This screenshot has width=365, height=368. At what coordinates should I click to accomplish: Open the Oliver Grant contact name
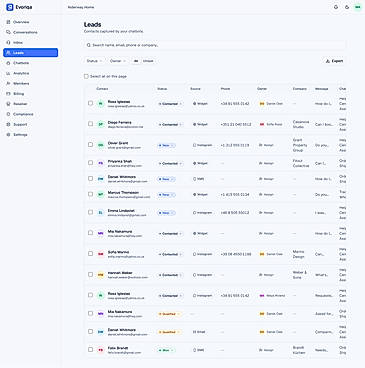[x=118, y=143]
